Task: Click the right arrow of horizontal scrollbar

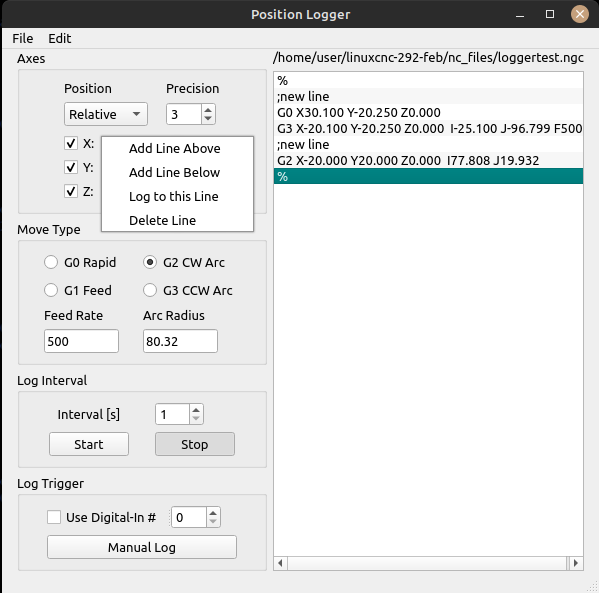Action: point(576,563)
